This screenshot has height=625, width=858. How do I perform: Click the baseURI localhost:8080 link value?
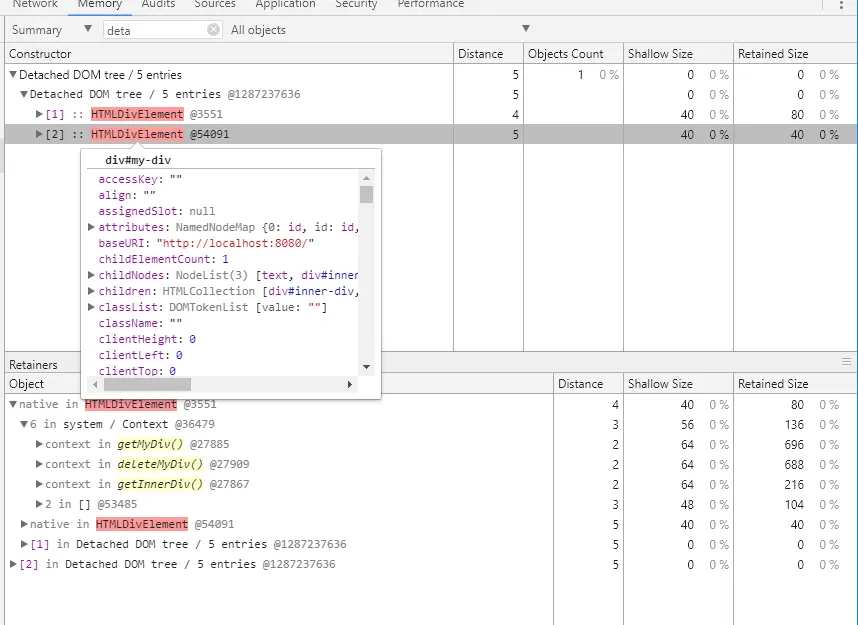[235, 243]
